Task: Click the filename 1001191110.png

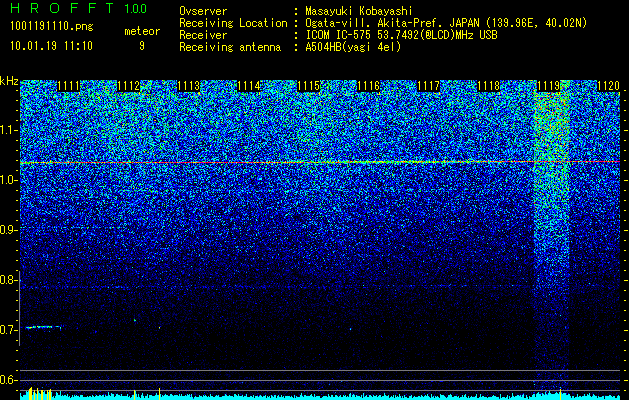Action: [x=52, y=27]
